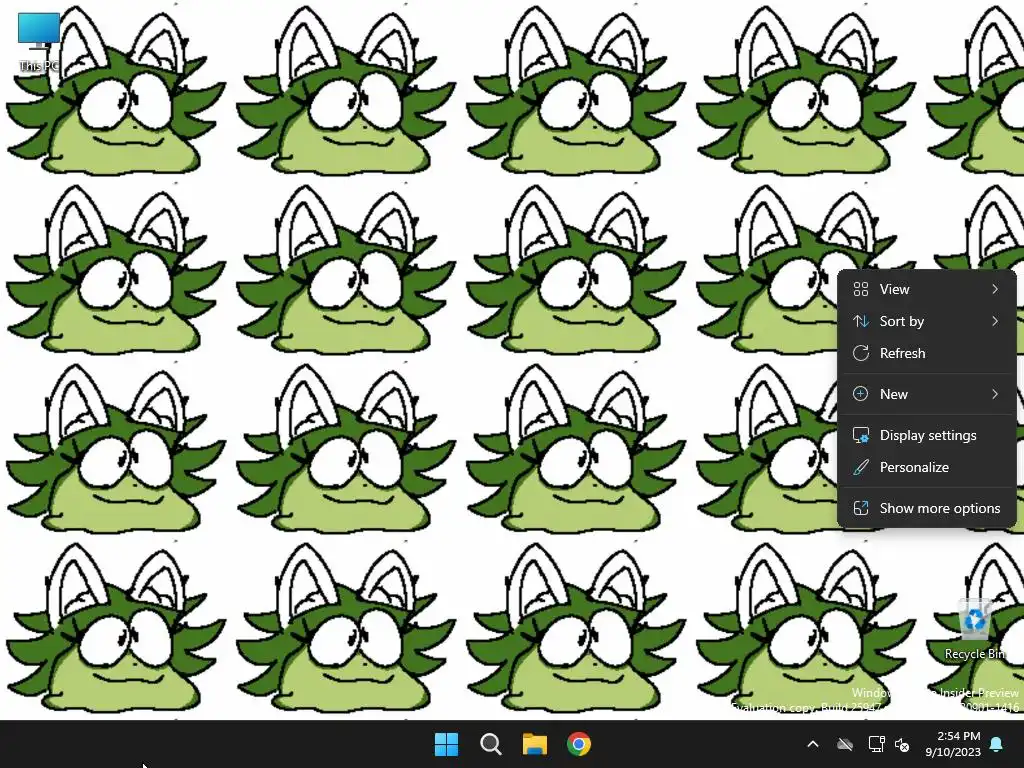
Task: Open notification bell in taskbar
Action: (997, 744)
